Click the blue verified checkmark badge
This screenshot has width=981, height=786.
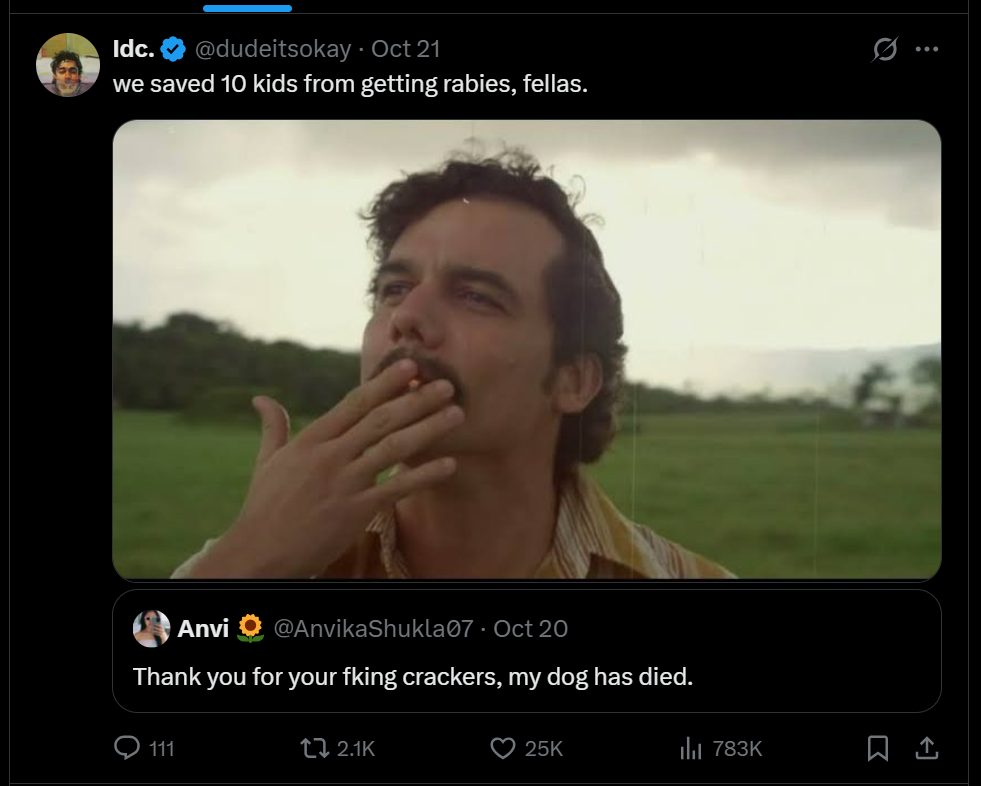tap(173, 48)
